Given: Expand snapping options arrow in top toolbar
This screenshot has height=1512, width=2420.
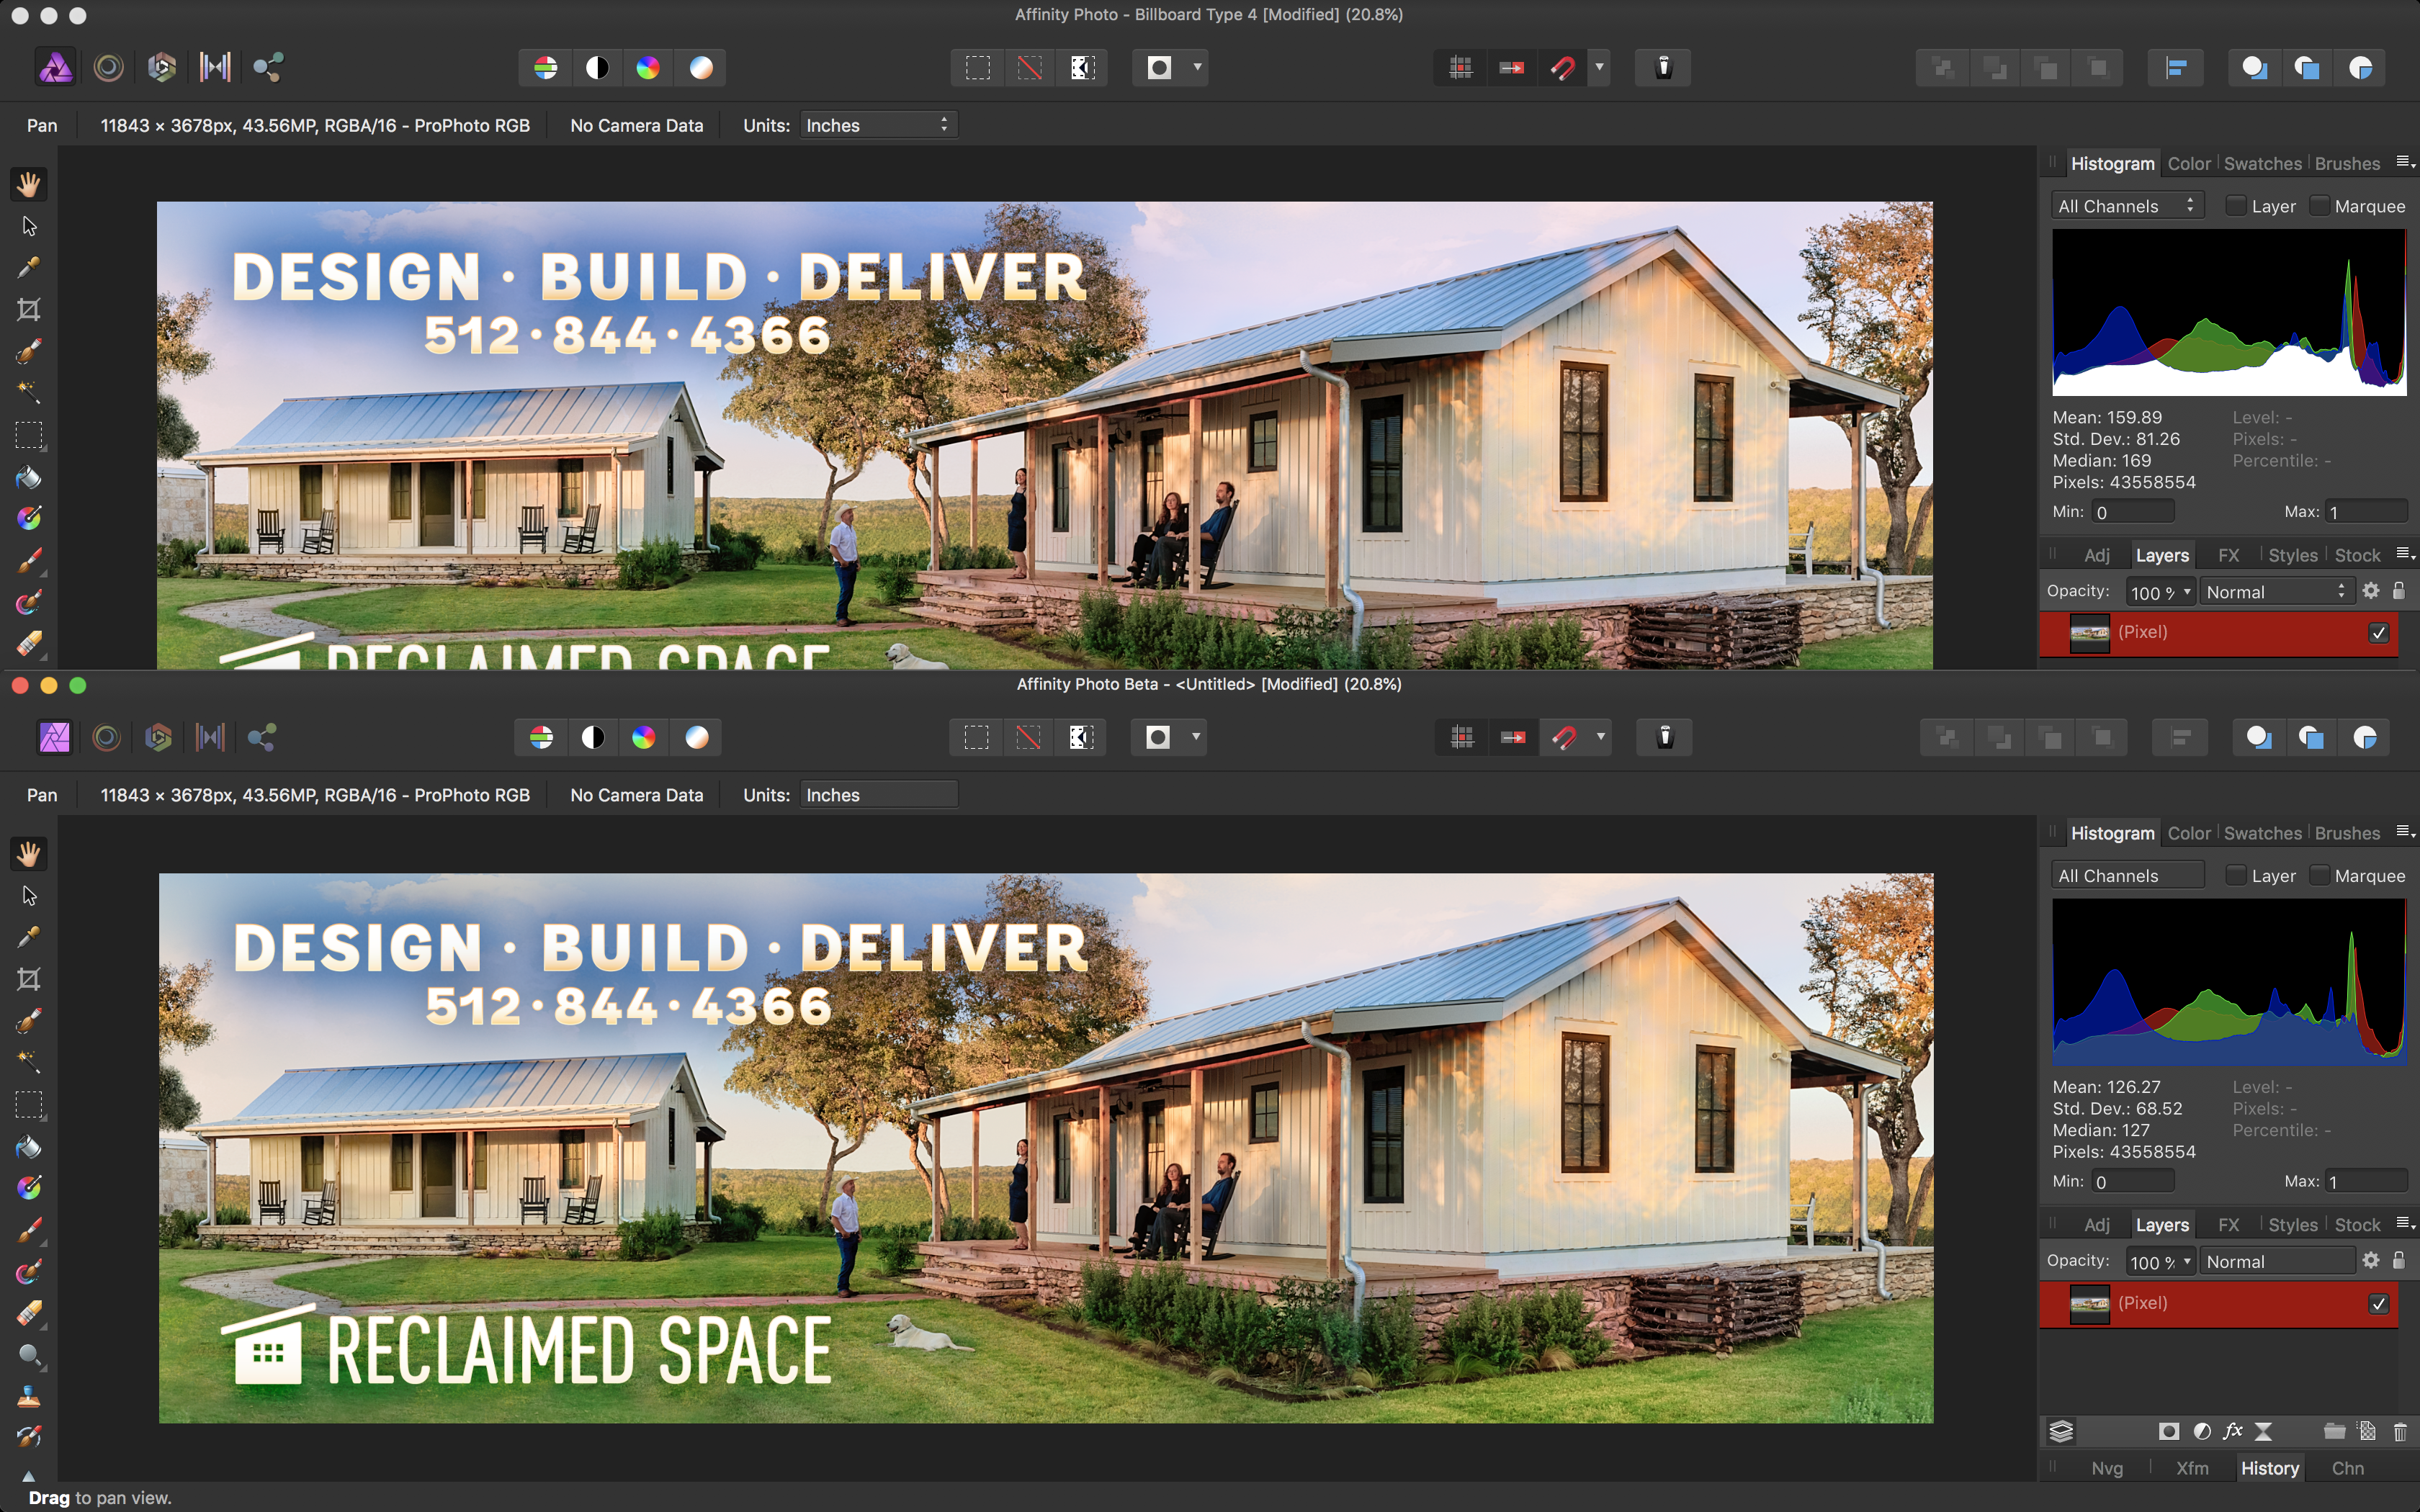Looking at the screenshot, I should pos(1599,68).
